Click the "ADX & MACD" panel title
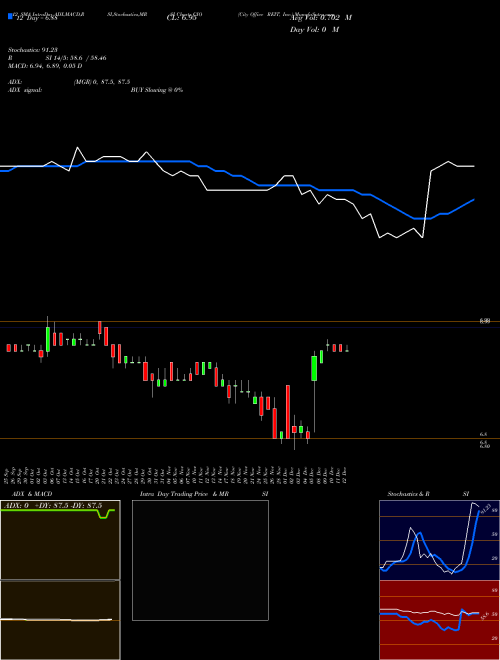Screen dimensions: 500x660 (32, 494)
